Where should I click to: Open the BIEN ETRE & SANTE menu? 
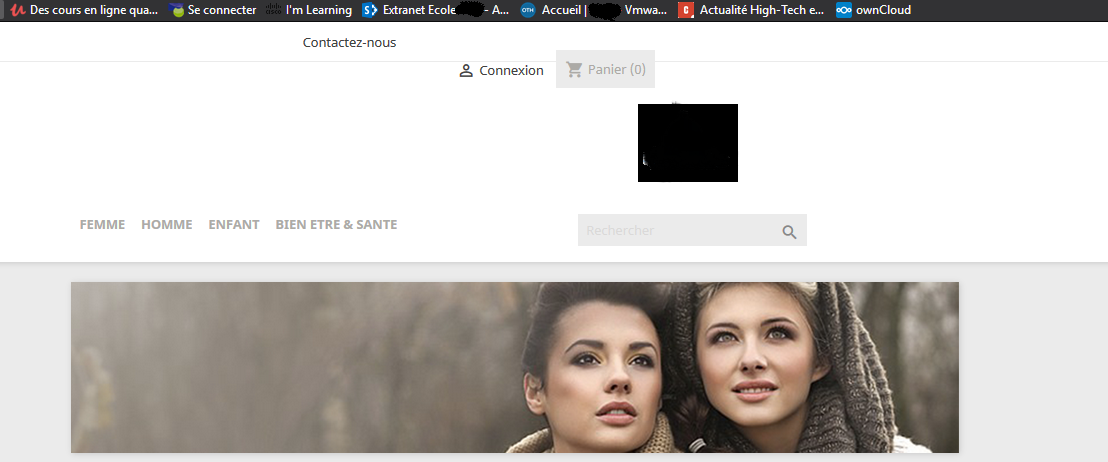pyautogui.click(x=336, y=225)
